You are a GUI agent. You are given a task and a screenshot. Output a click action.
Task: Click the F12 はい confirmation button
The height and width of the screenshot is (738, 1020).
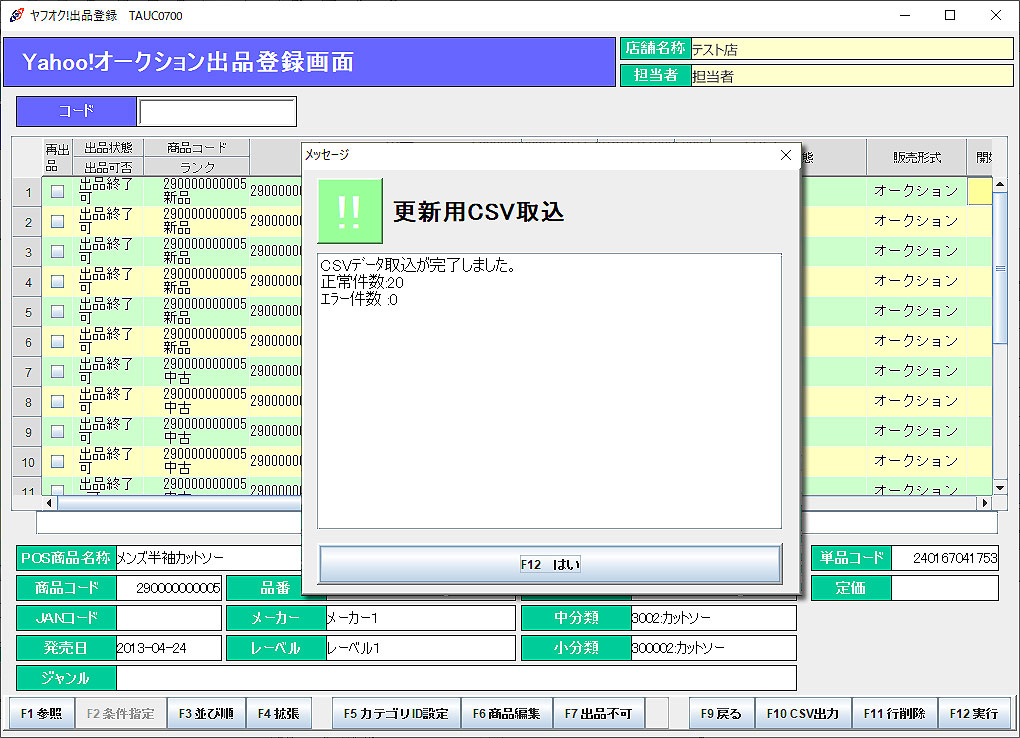[x=549, y=564]
